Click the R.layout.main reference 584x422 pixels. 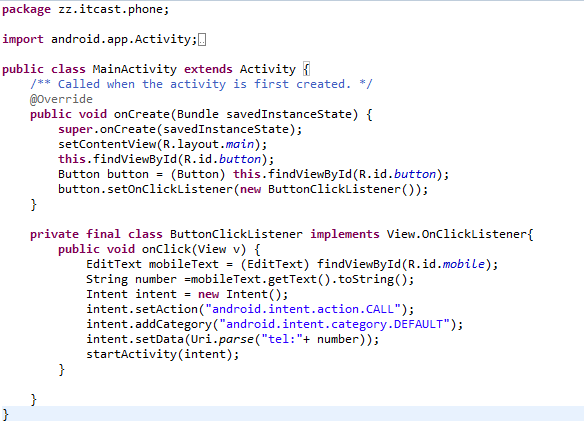pos(209,144)
